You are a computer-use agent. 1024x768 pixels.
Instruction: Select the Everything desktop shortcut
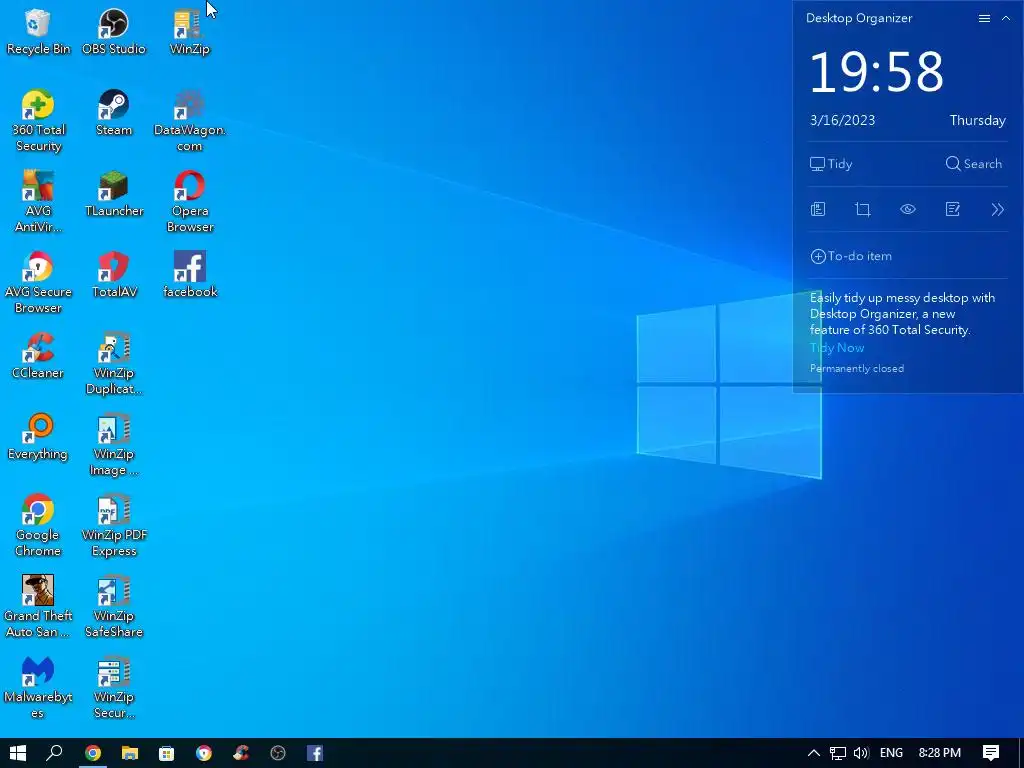38,437
